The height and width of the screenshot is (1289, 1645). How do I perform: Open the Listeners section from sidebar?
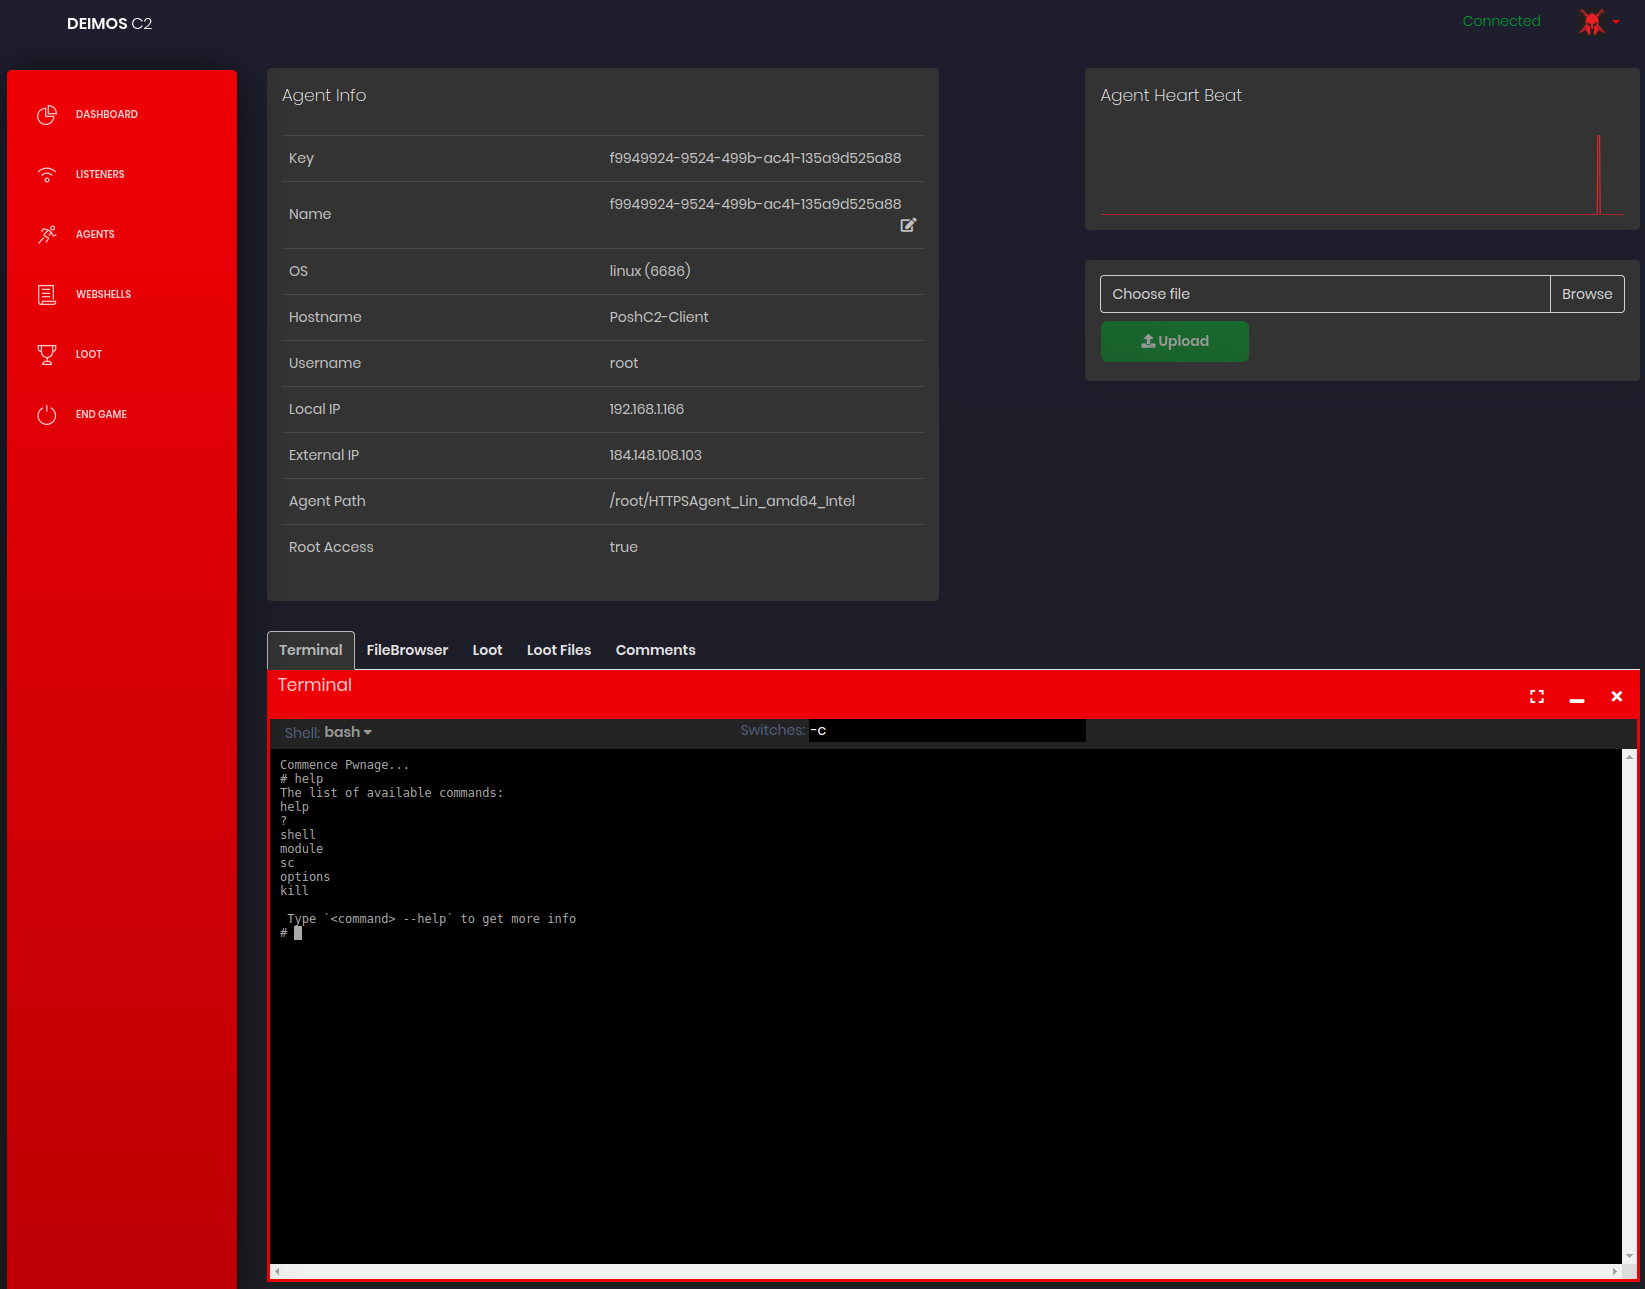click(x=47, y=174)
